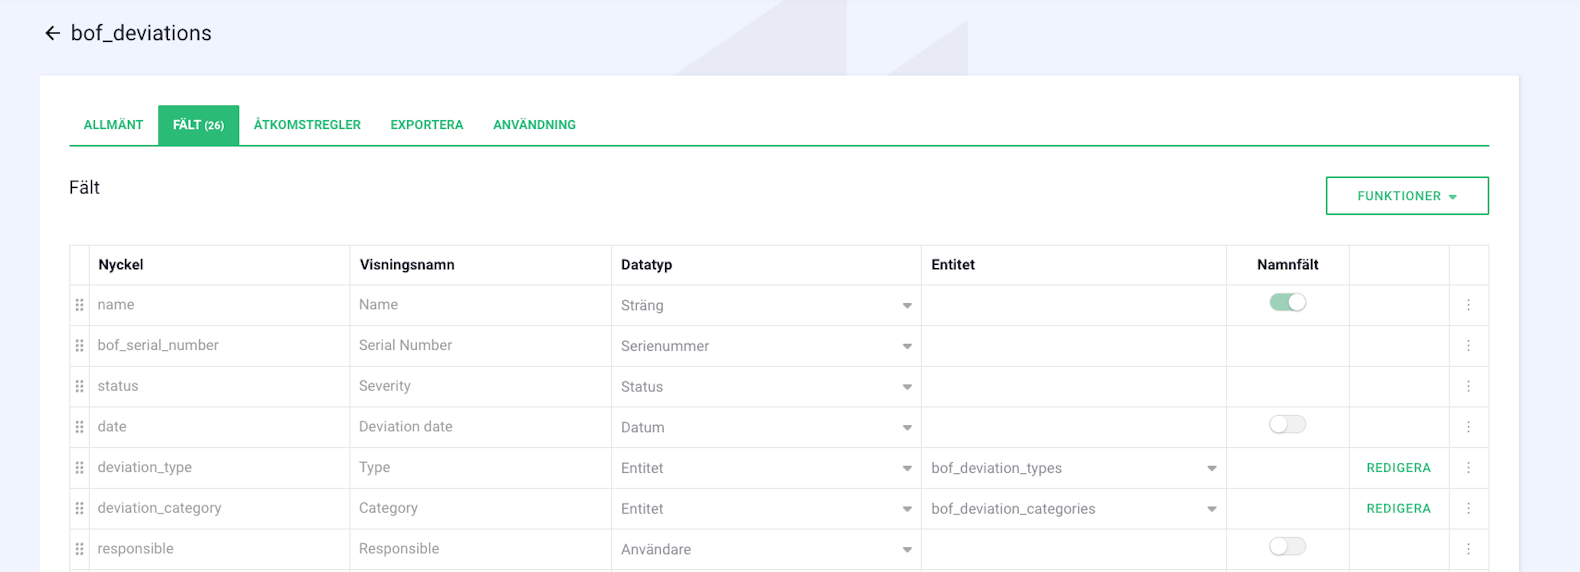This screenshot has height=572, width=1580.
Task: Click Redigera for deviation_category row
Action: click(1398, 509)
